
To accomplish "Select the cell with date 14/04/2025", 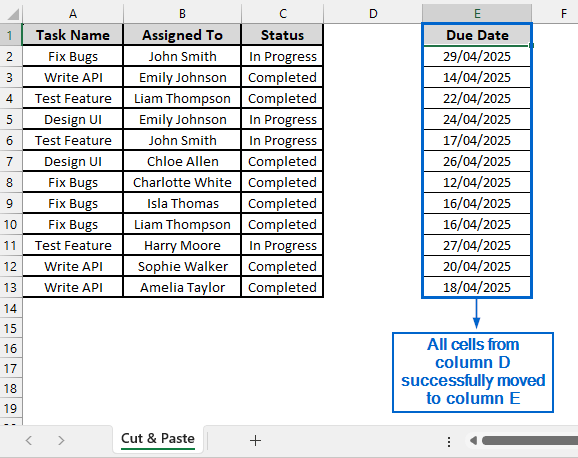I will [477, 77].
